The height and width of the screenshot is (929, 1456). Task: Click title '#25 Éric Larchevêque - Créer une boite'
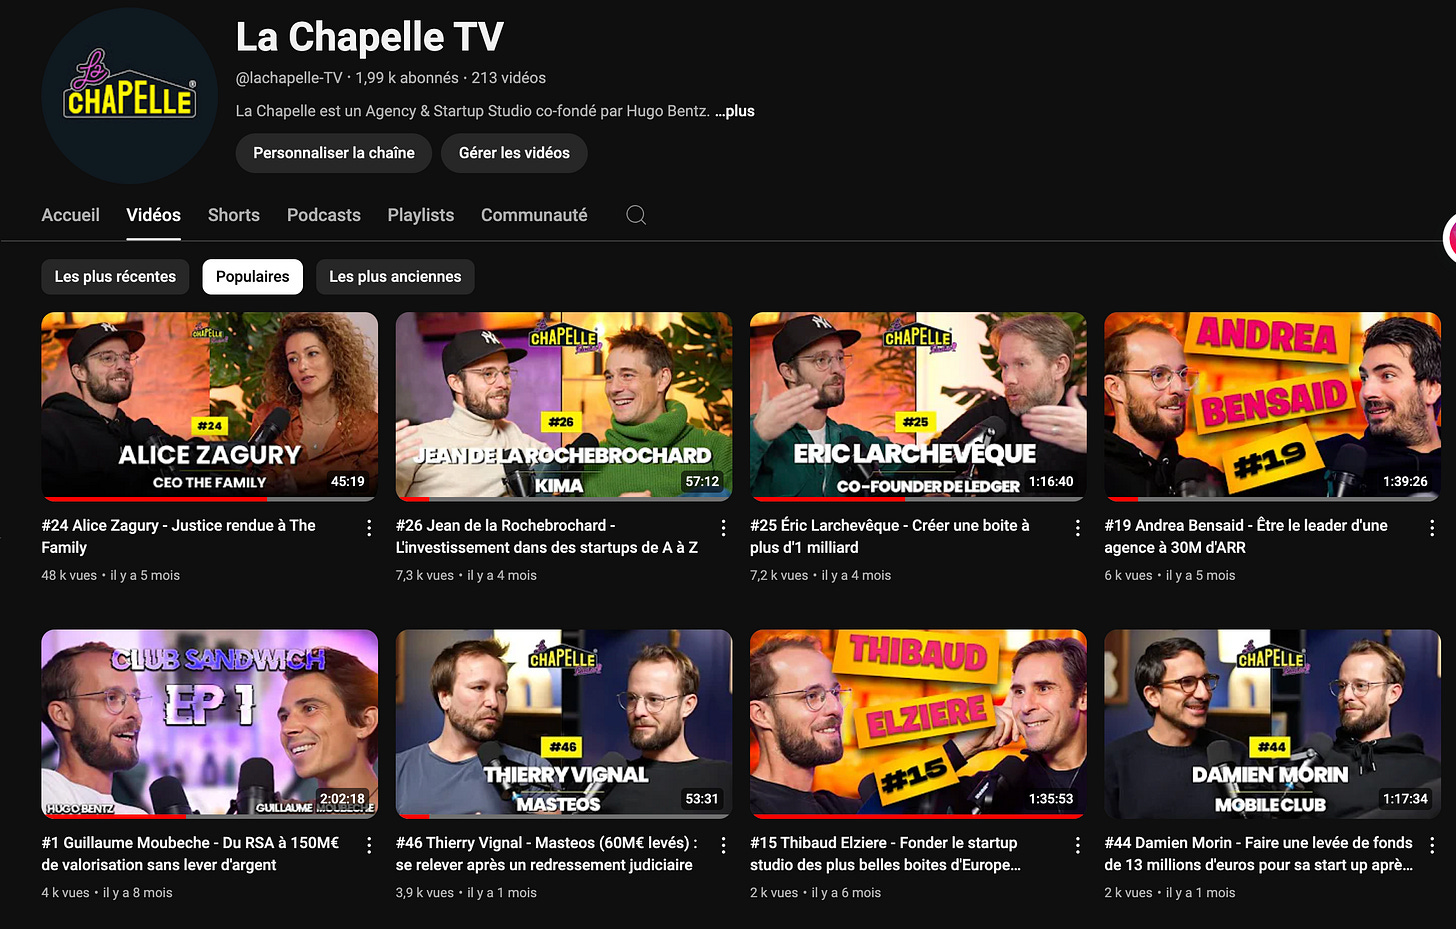890,536
